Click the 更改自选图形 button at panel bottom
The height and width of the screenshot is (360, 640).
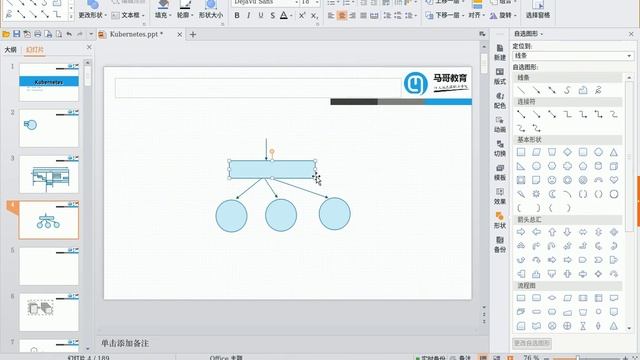532,343
